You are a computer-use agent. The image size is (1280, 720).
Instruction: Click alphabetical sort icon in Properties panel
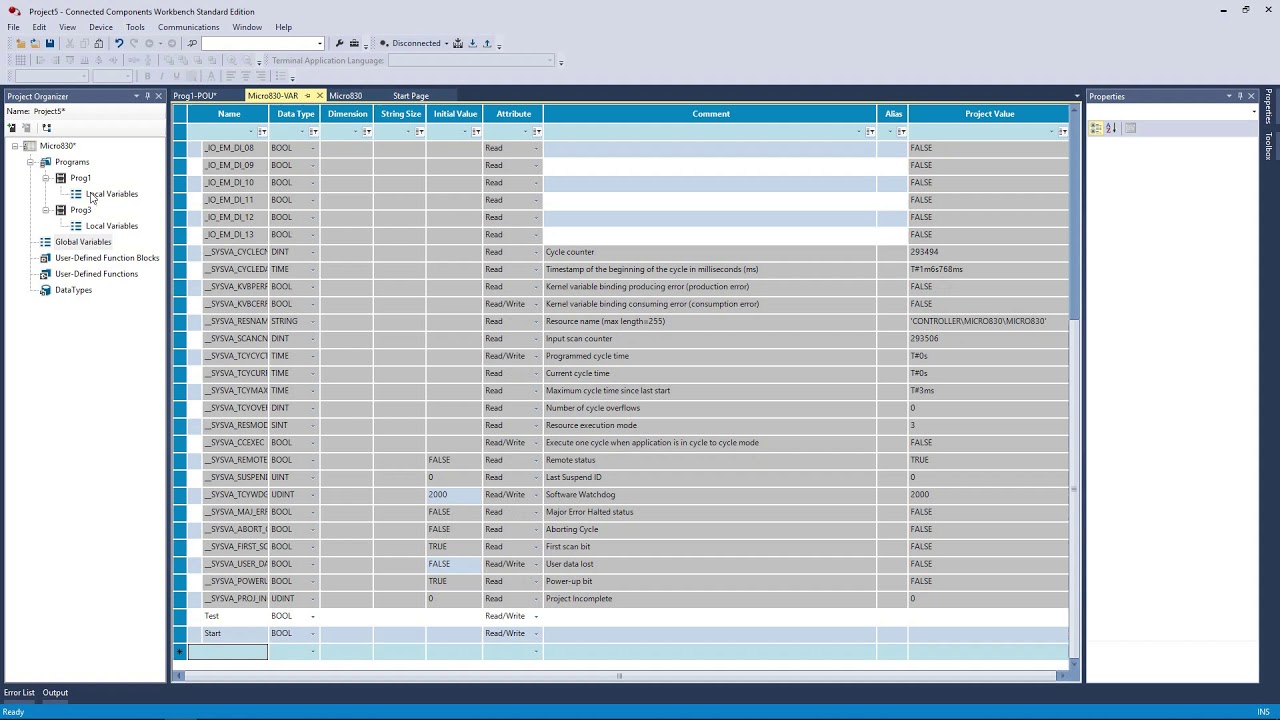(1111, 128)
